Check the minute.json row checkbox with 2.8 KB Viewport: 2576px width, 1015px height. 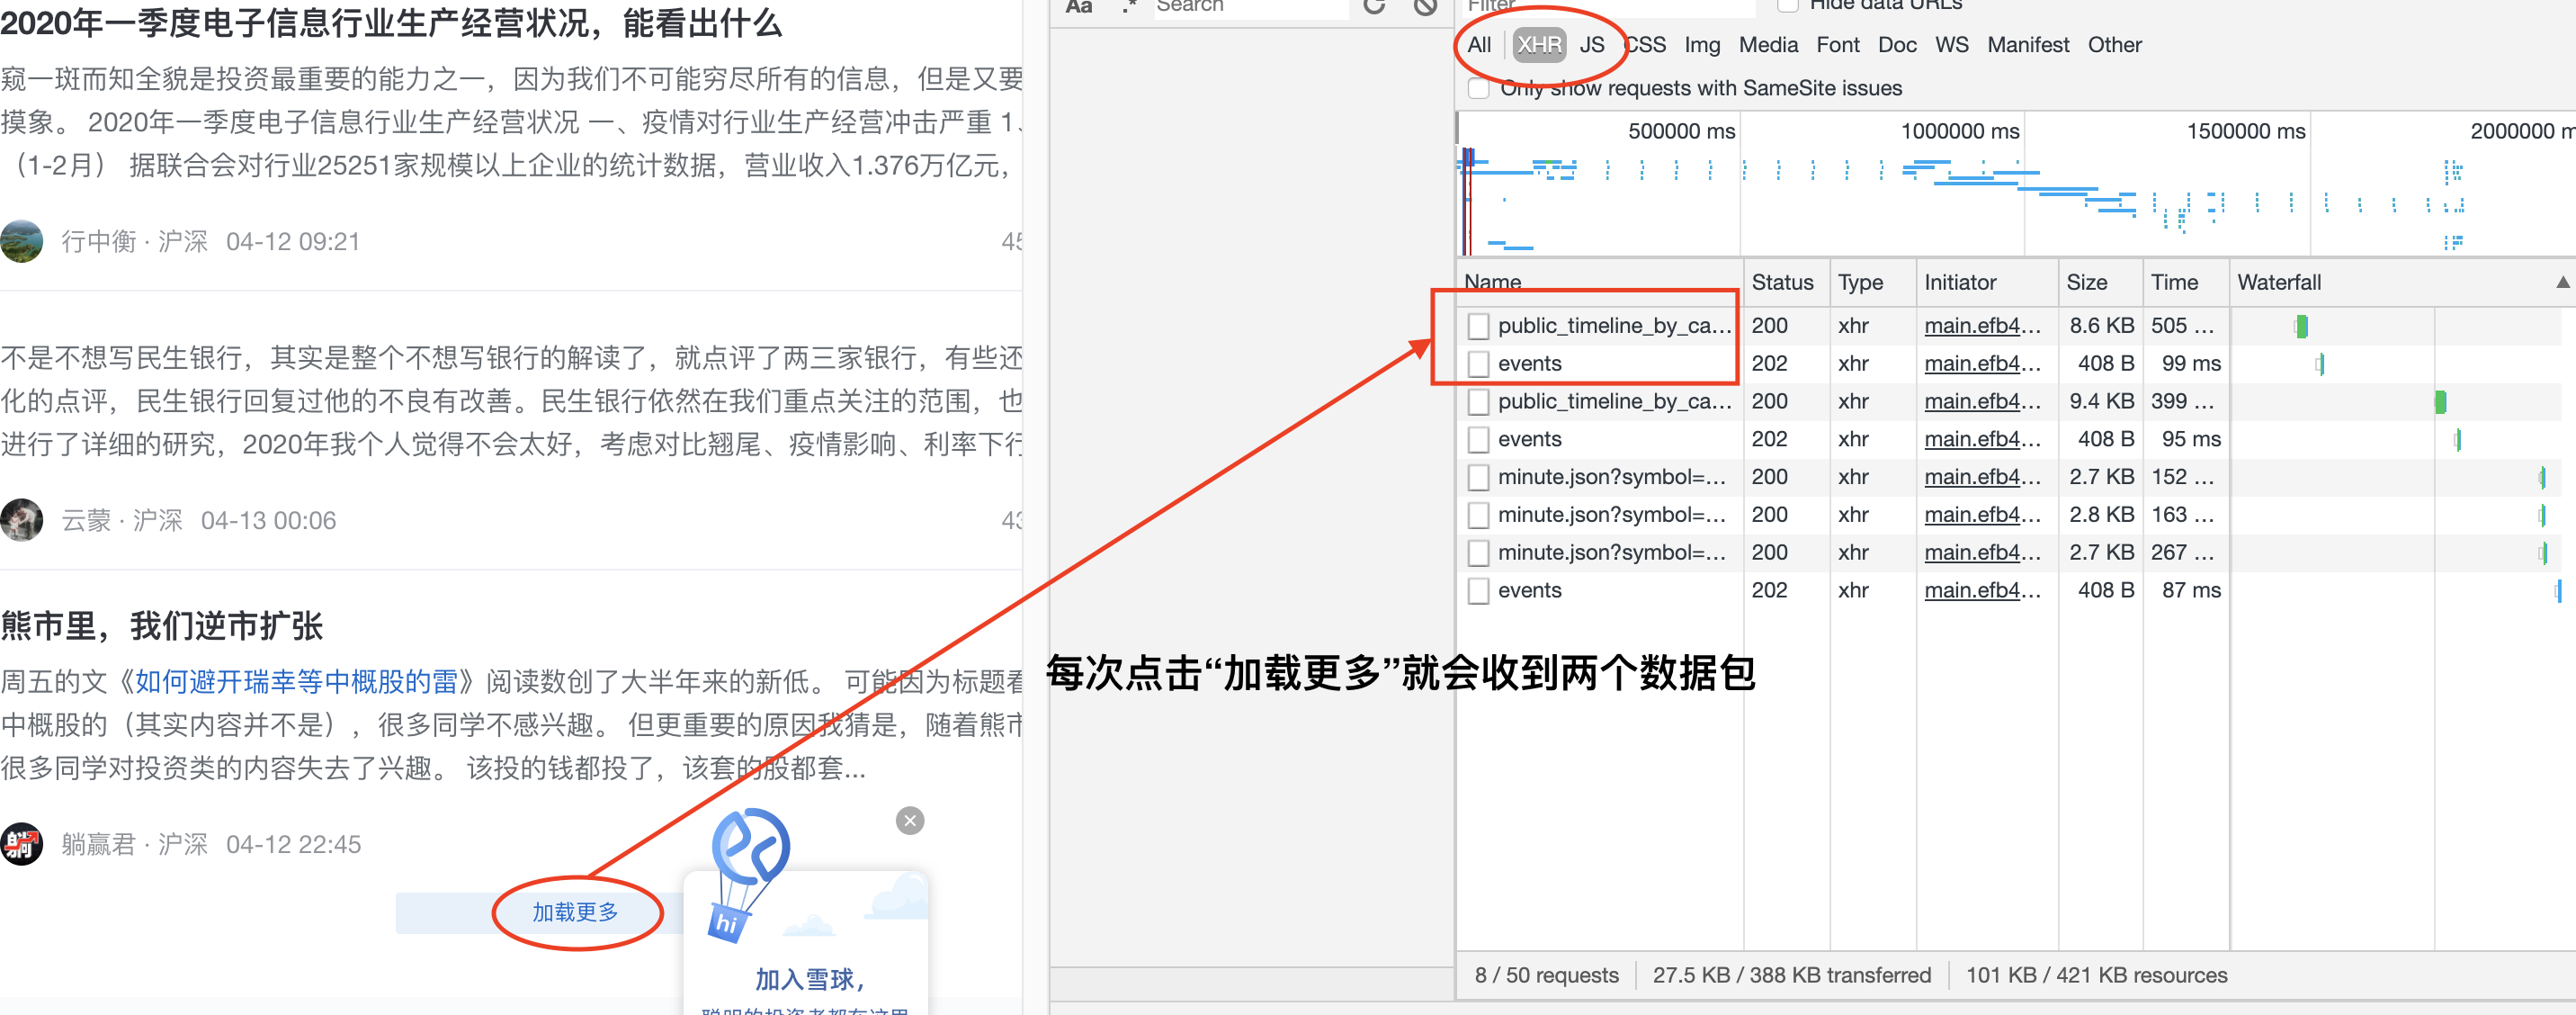(1478, 516)
